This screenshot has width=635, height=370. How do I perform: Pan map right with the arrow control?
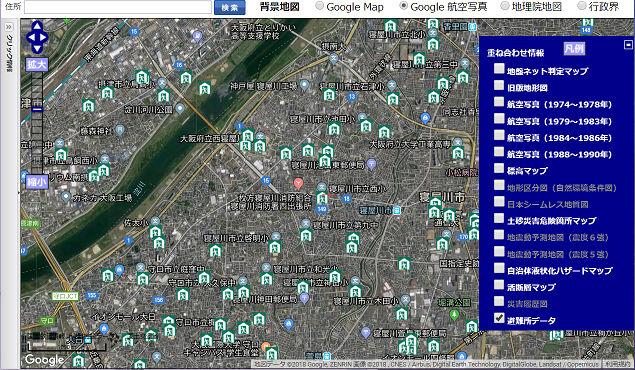(x=43, y=38)
